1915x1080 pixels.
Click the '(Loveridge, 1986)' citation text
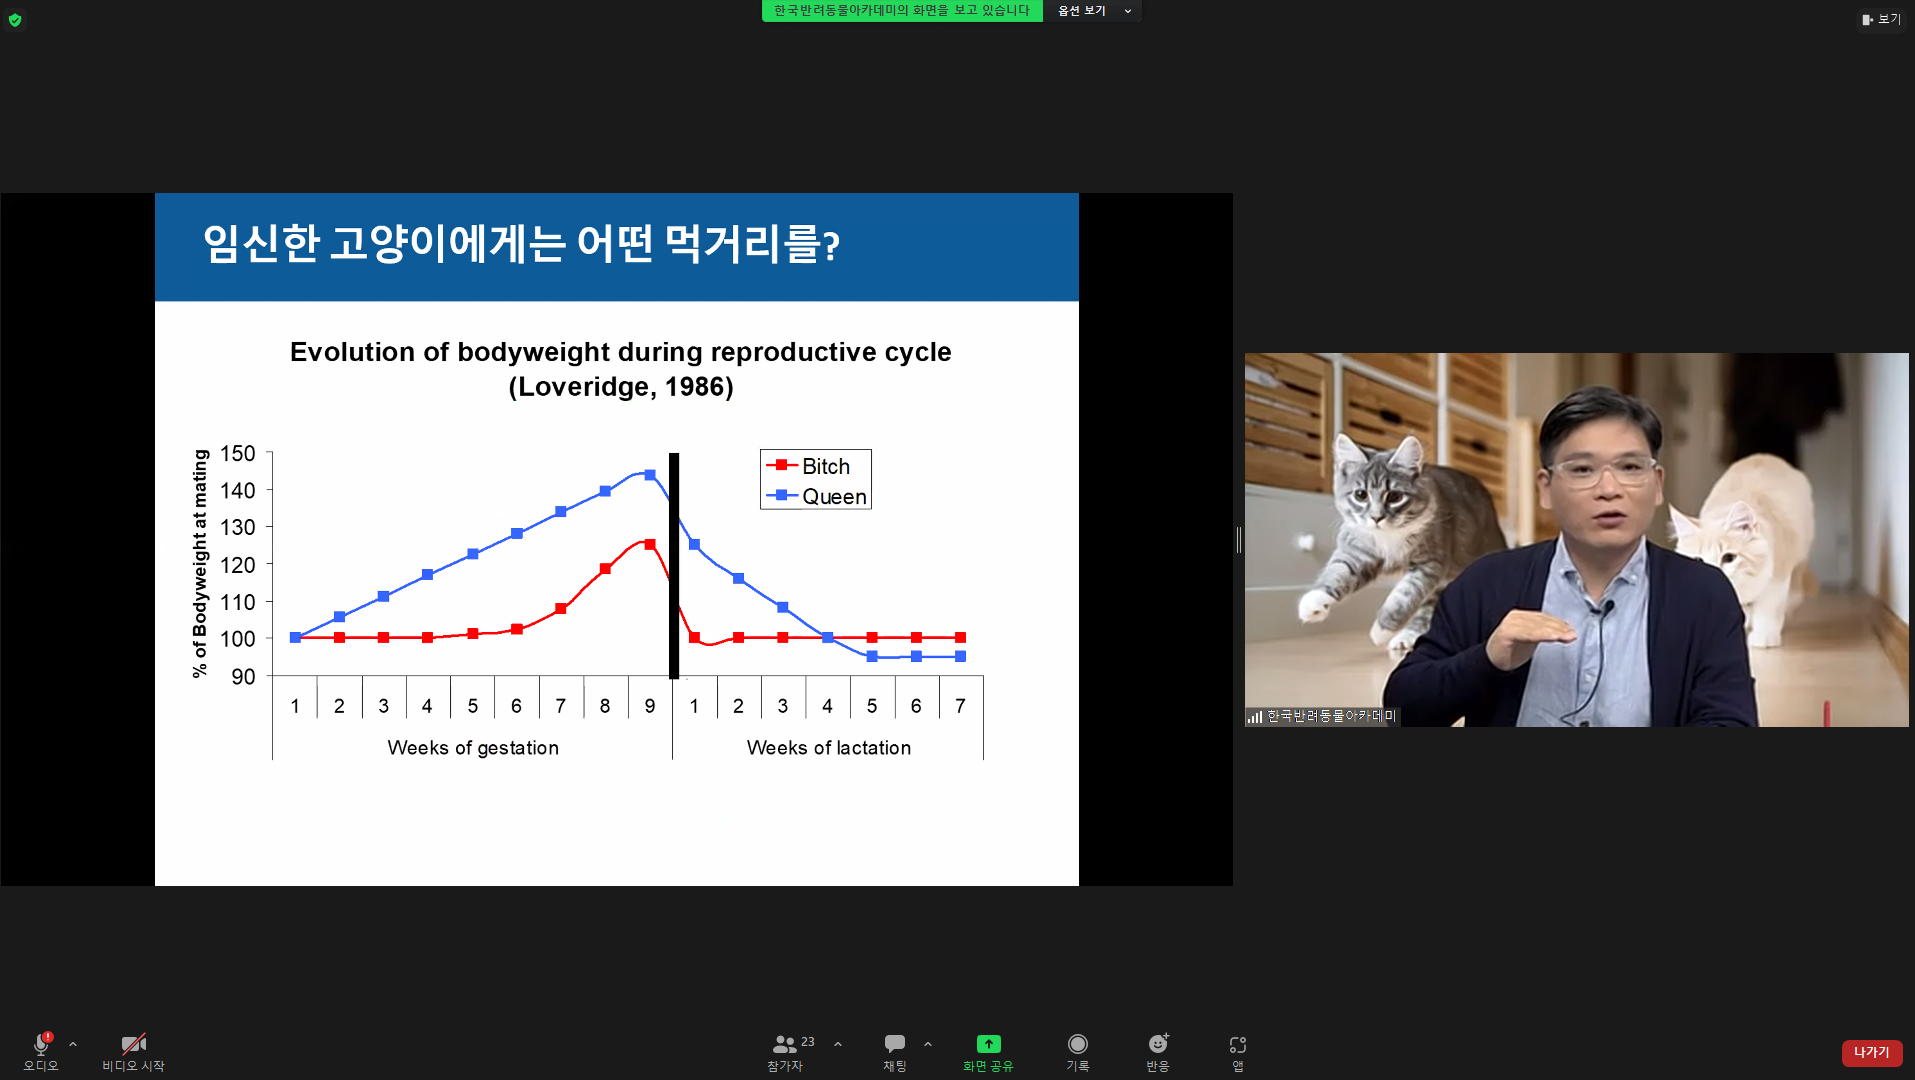621,387
